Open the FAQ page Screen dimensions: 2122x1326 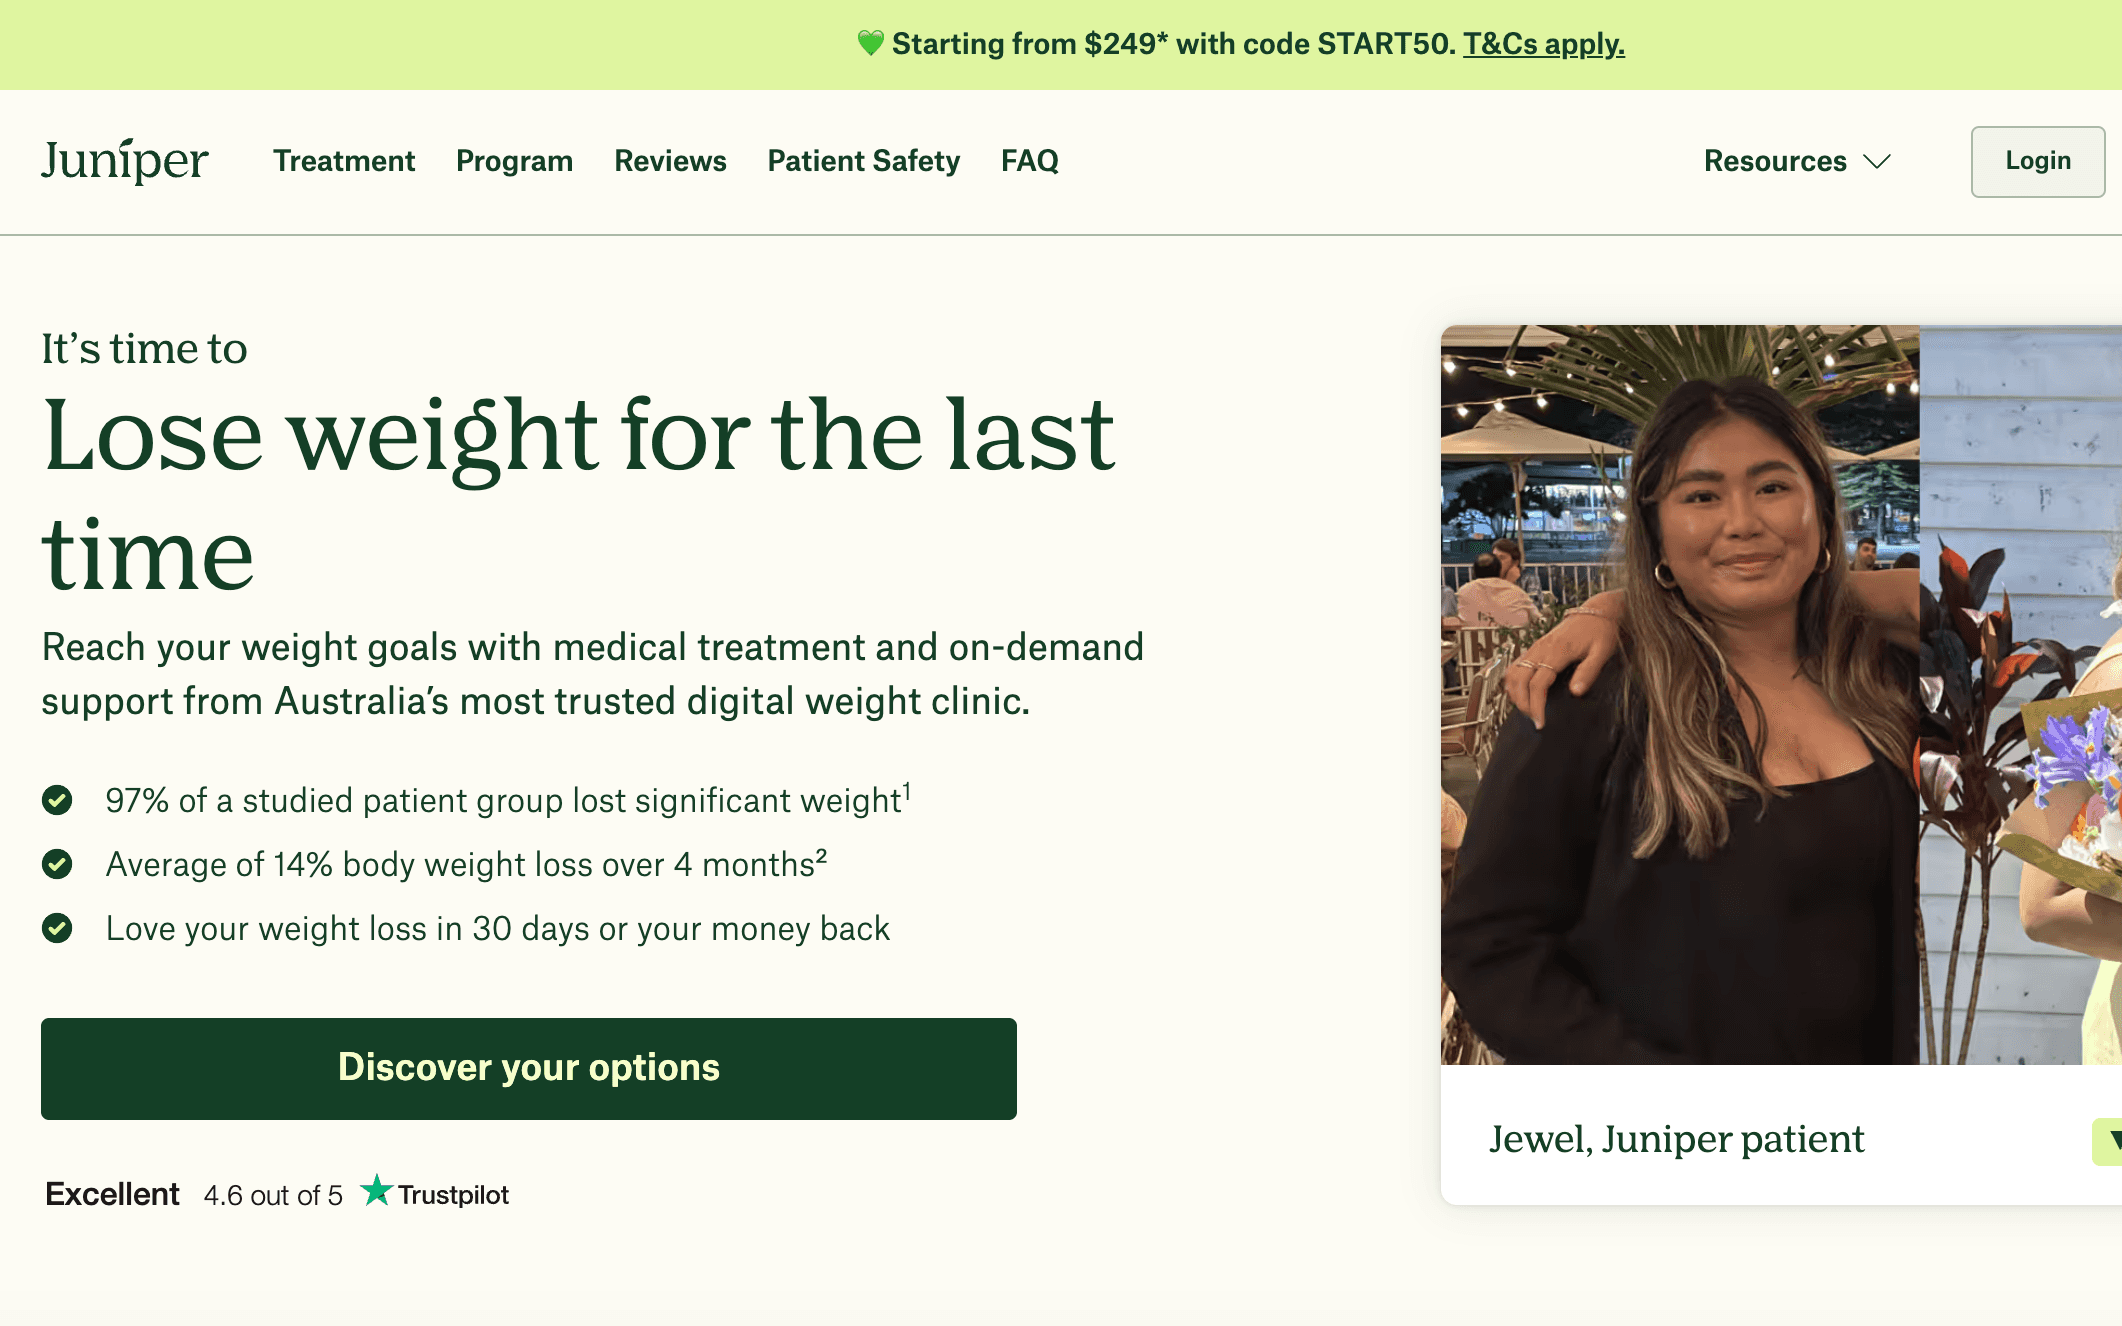pos(1029,161)
